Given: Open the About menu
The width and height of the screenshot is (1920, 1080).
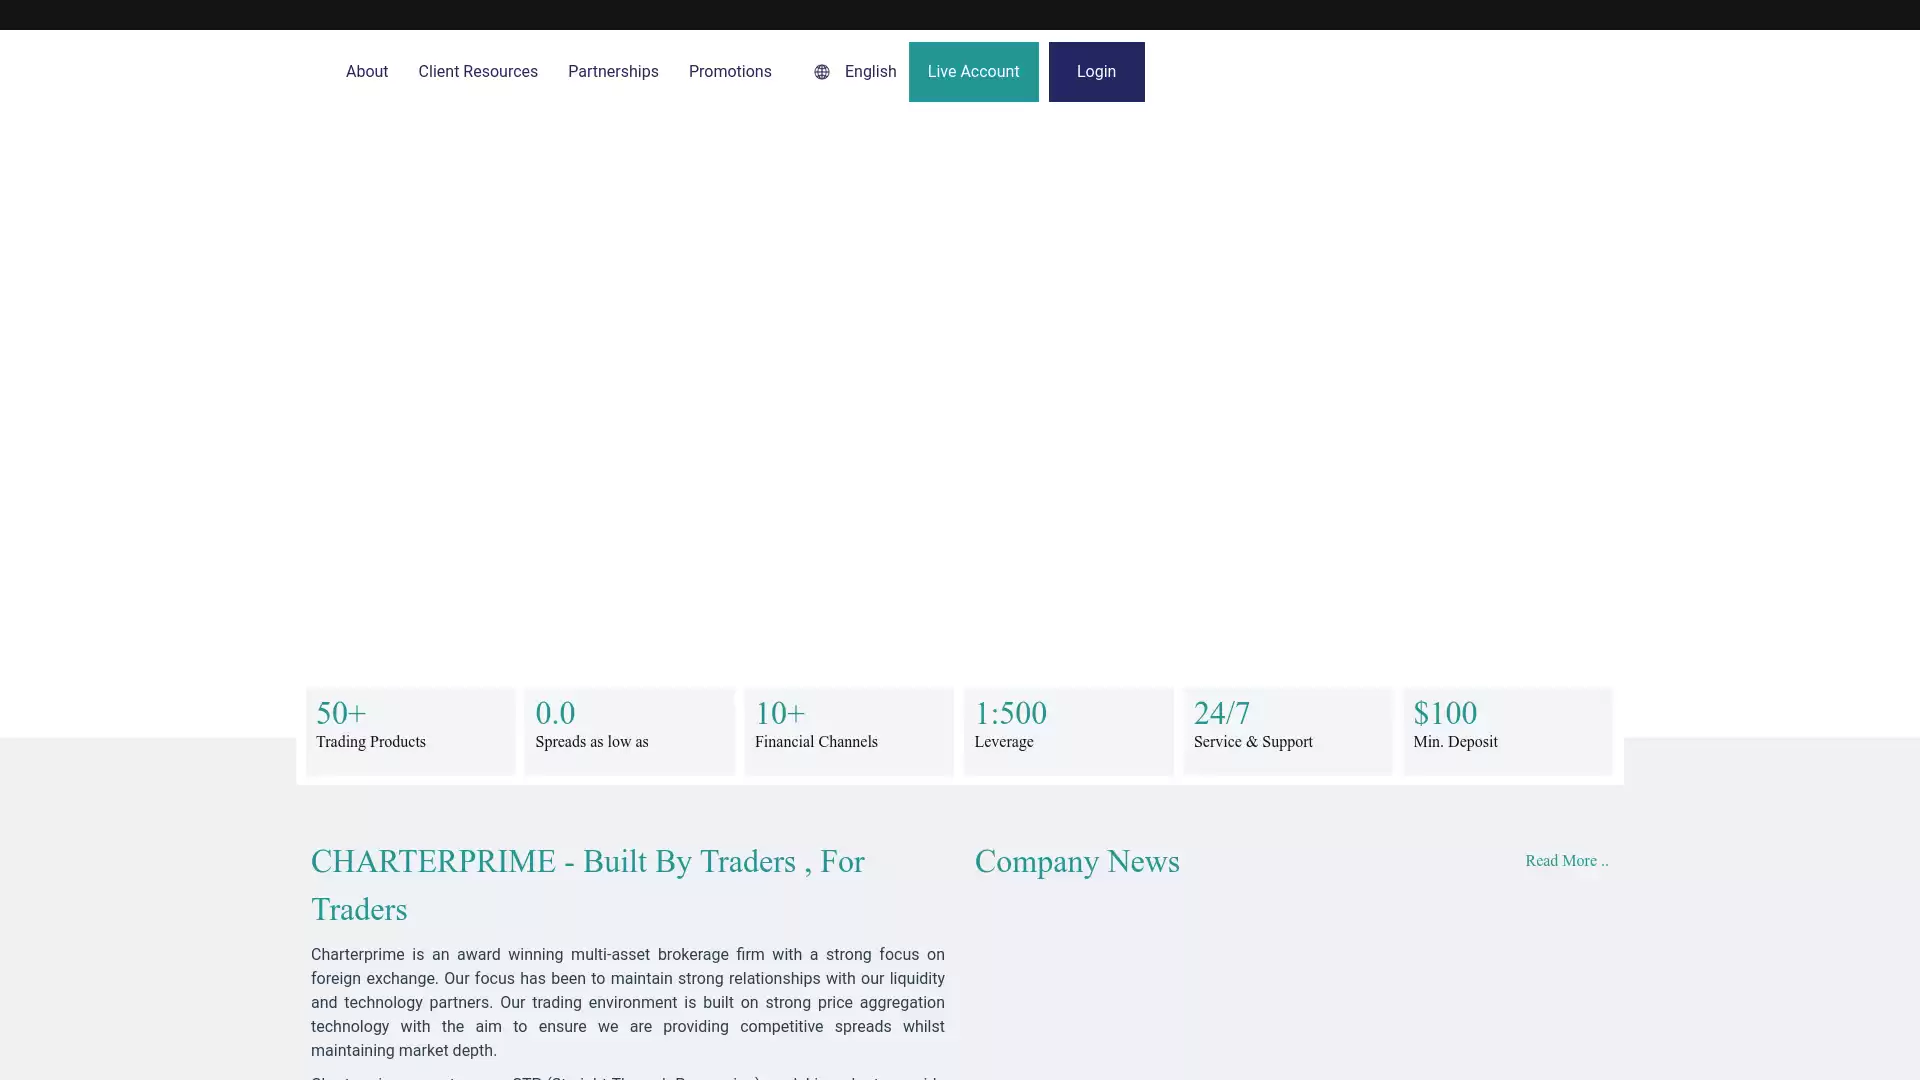Looking at the screenshot, I should click(x=367, y=71).
